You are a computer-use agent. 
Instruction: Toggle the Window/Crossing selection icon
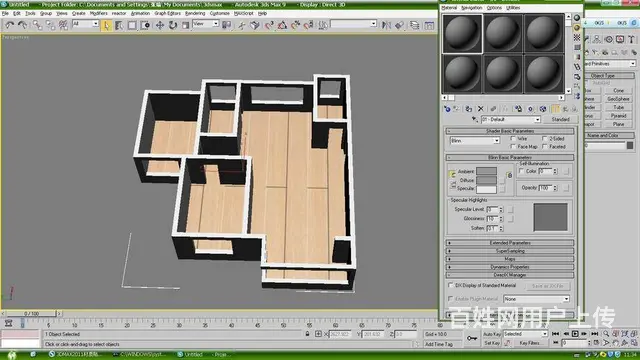coord(145,26)
